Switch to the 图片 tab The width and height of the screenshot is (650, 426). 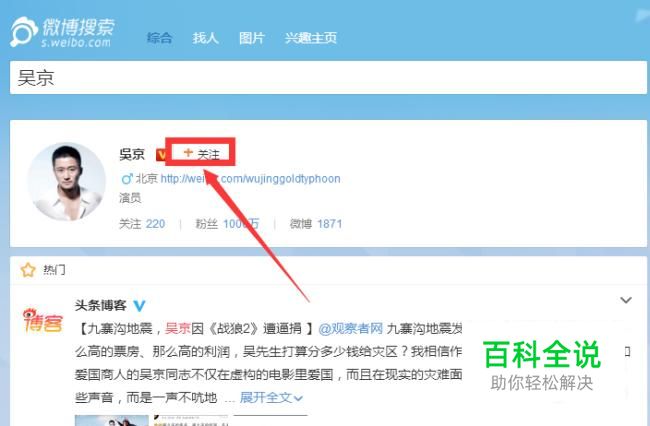252,38
